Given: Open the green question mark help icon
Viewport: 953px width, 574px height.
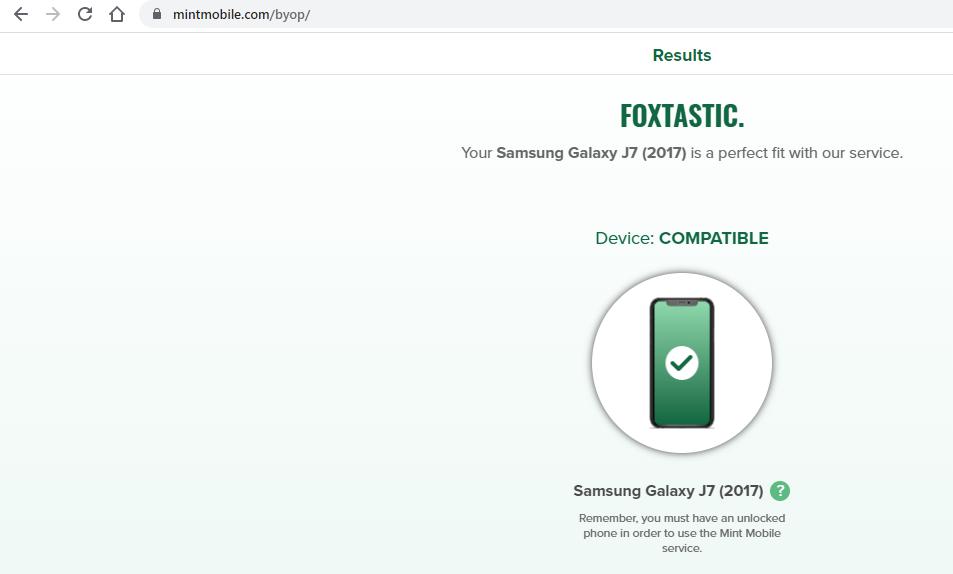Looking at the screenshot, I should pos(780,491).
